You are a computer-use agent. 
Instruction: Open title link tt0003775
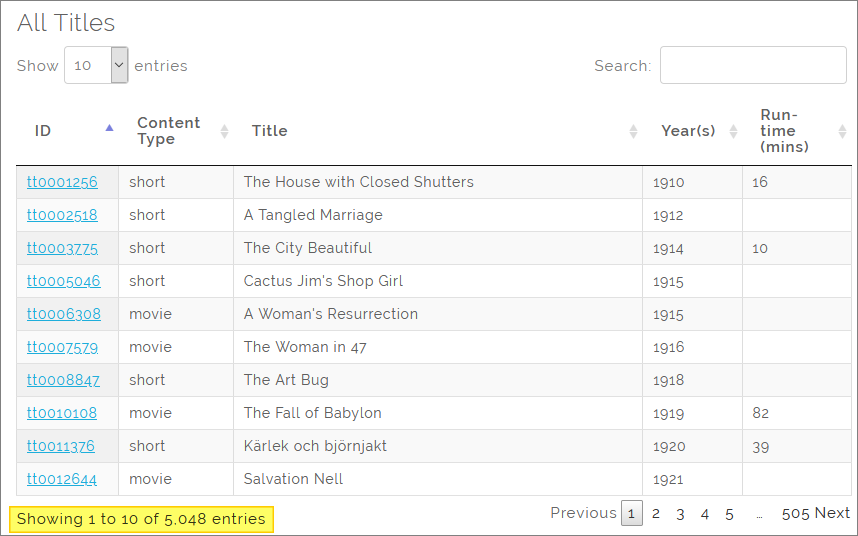coord(62,248)
